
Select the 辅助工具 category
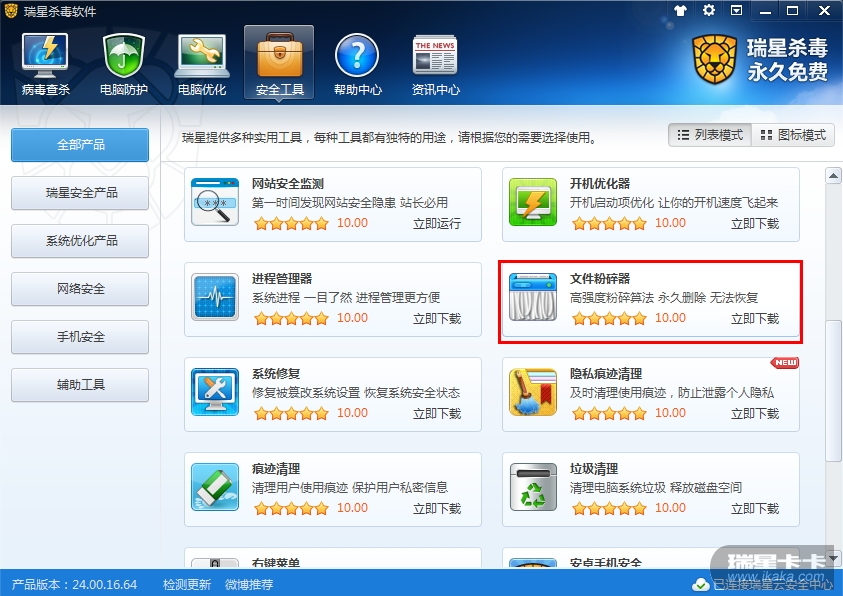point(80,385)
